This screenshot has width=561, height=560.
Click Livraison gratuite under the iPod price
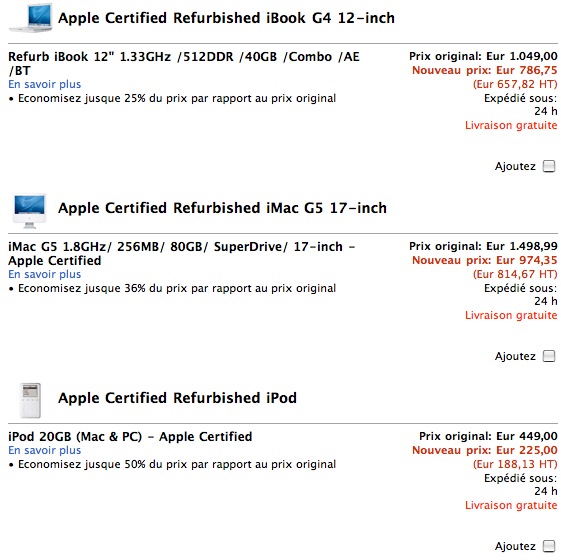(511, 506)
